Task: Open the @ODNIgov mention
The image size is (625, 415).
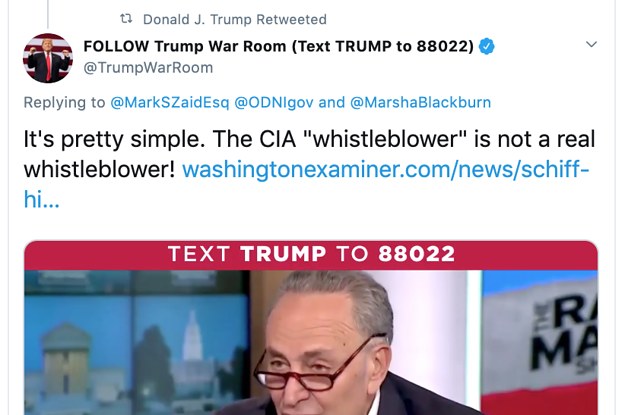Action: coord(274,102)
